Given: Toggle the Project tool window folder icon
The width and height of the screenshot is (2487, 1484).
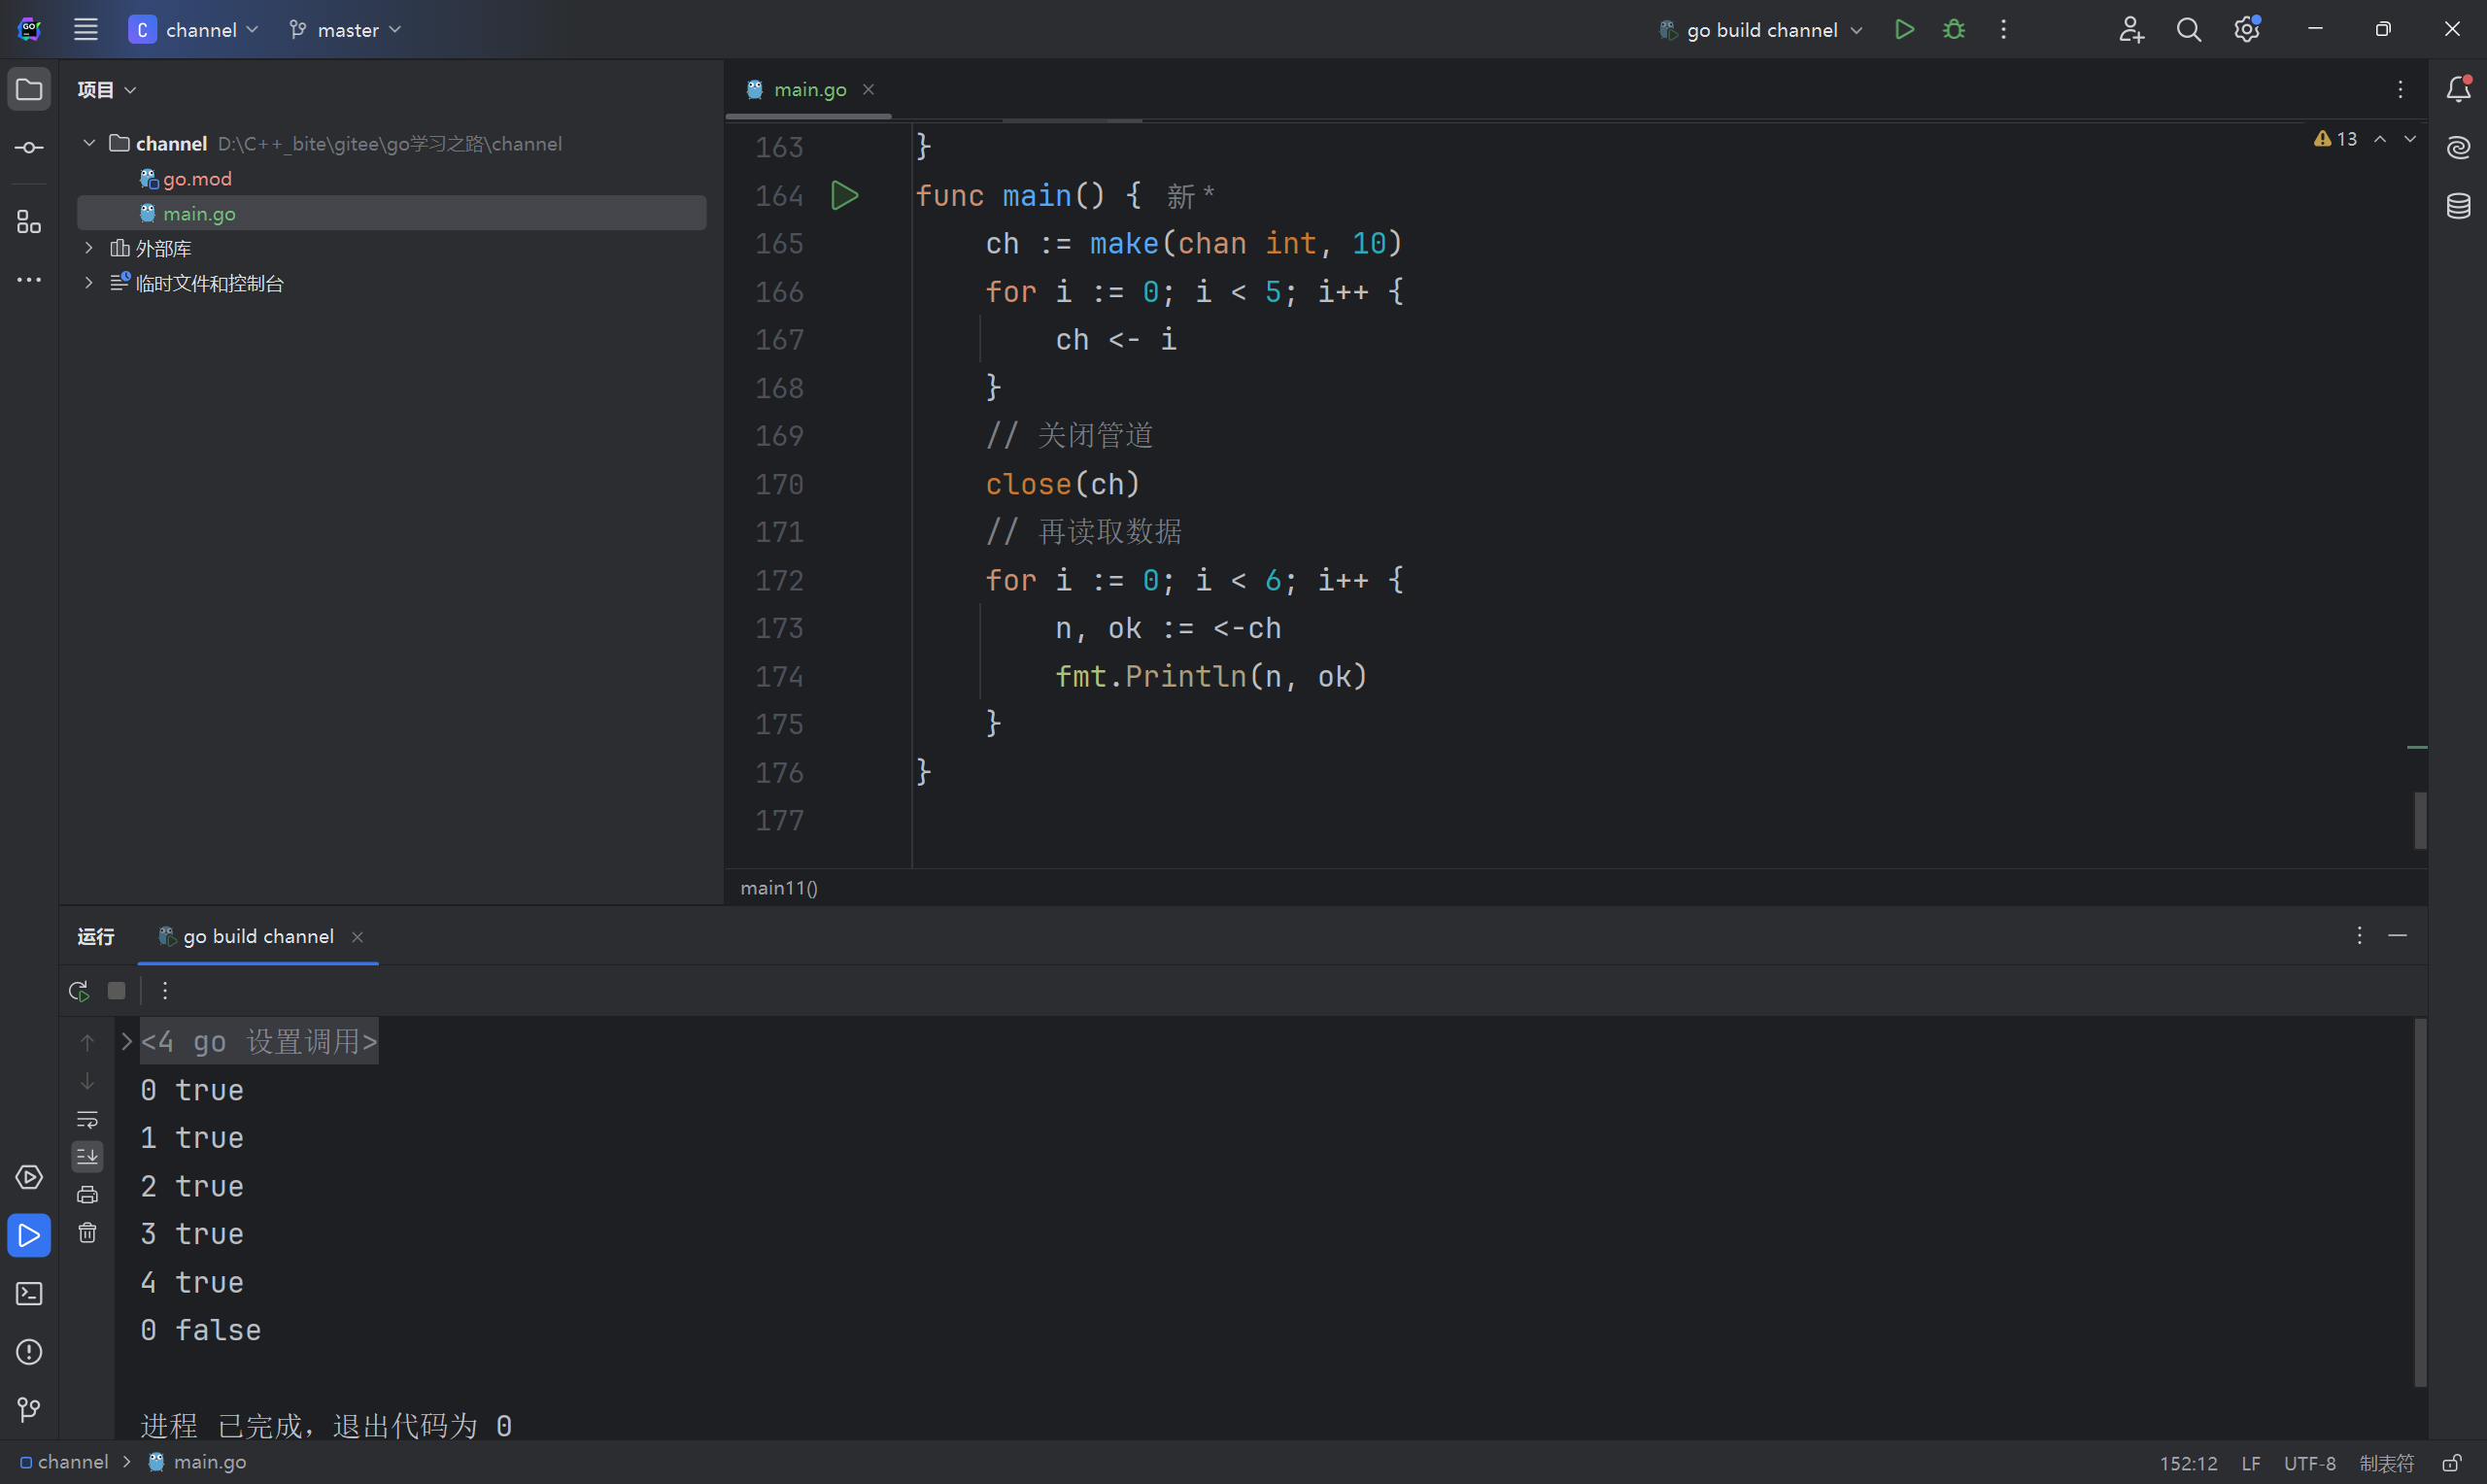Looking at the screenshot, I should click(29, 89).
